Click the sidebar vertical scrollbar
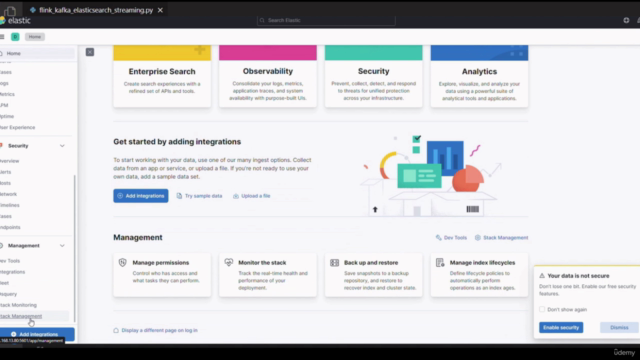Viewport: 640px width, 360px height. pyautogui.click(x=74, y=249)
